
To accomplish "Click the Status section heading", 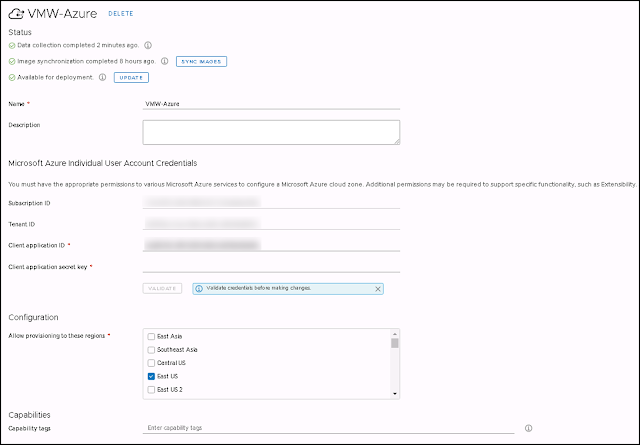I will pyautogui.click(x=20, y=32).
